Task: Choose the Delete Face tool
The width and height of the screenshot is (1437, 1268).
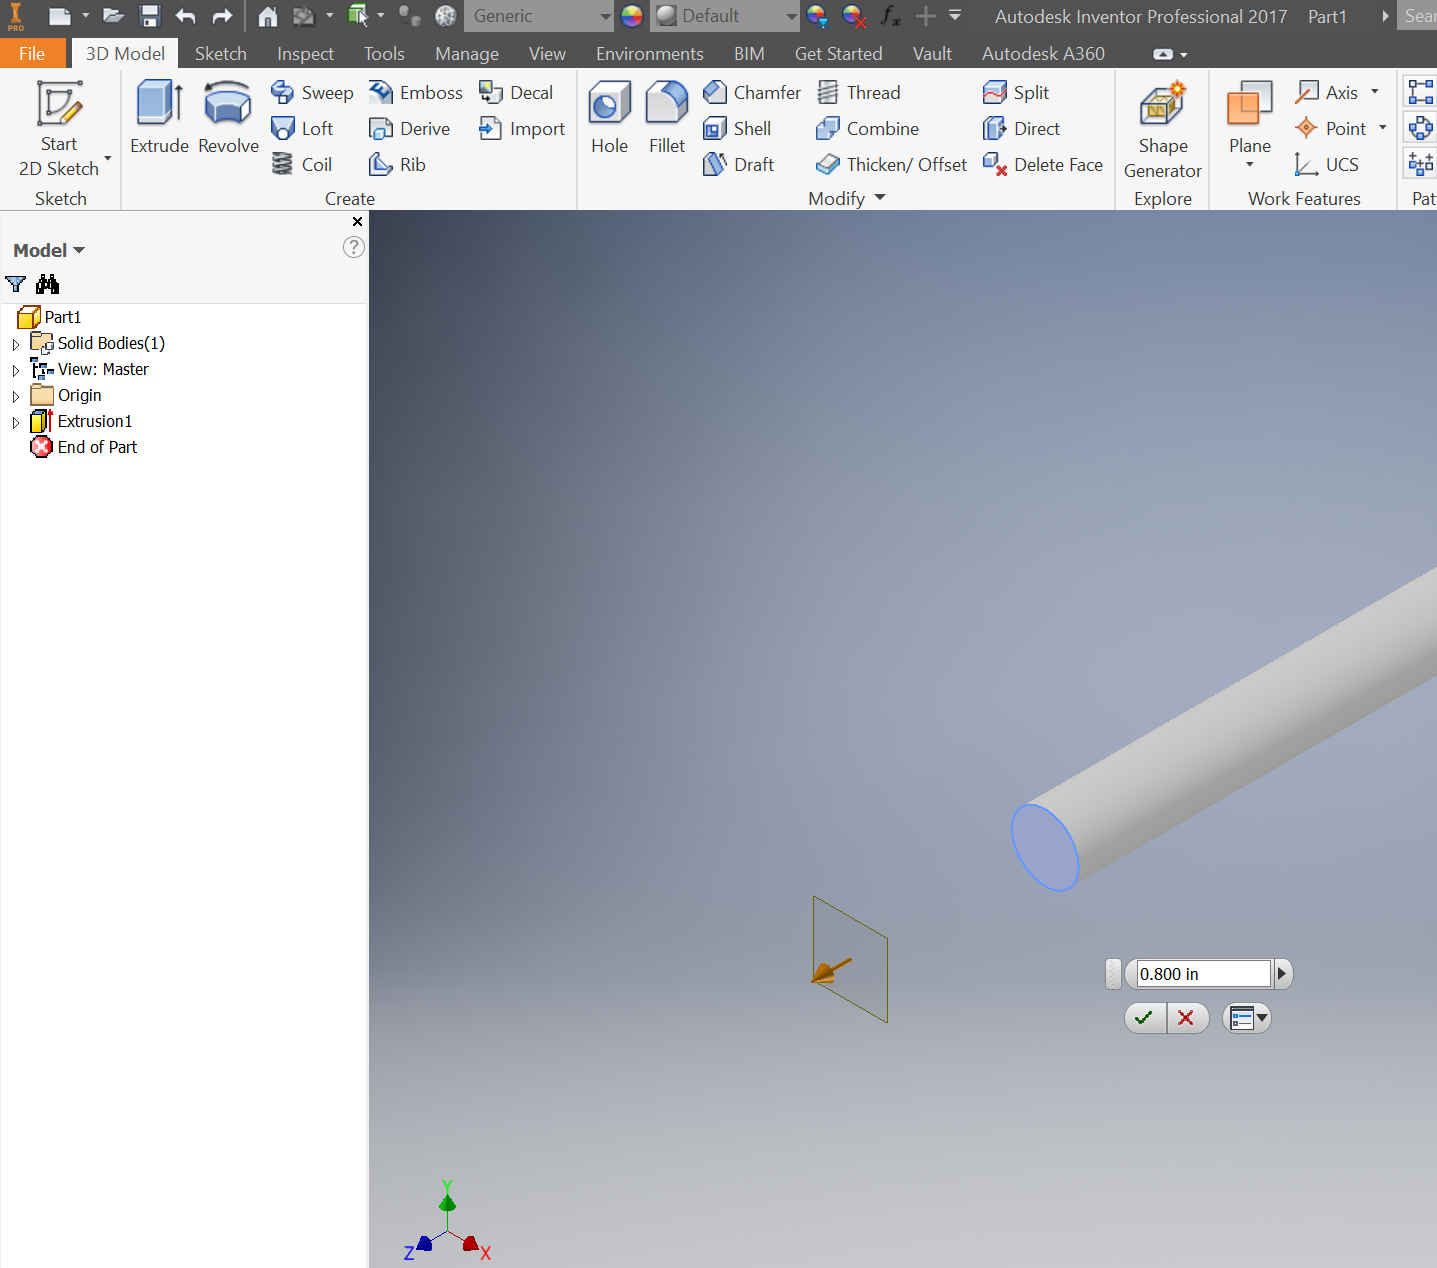Action: pos(1043,165)
